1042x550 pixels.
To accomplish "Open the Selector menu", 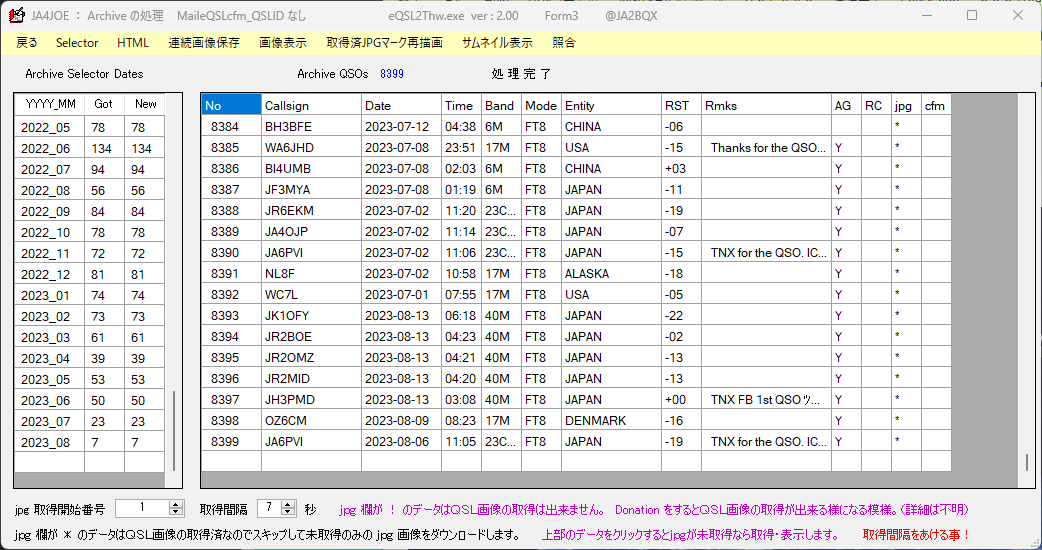I will click(77, 43).
